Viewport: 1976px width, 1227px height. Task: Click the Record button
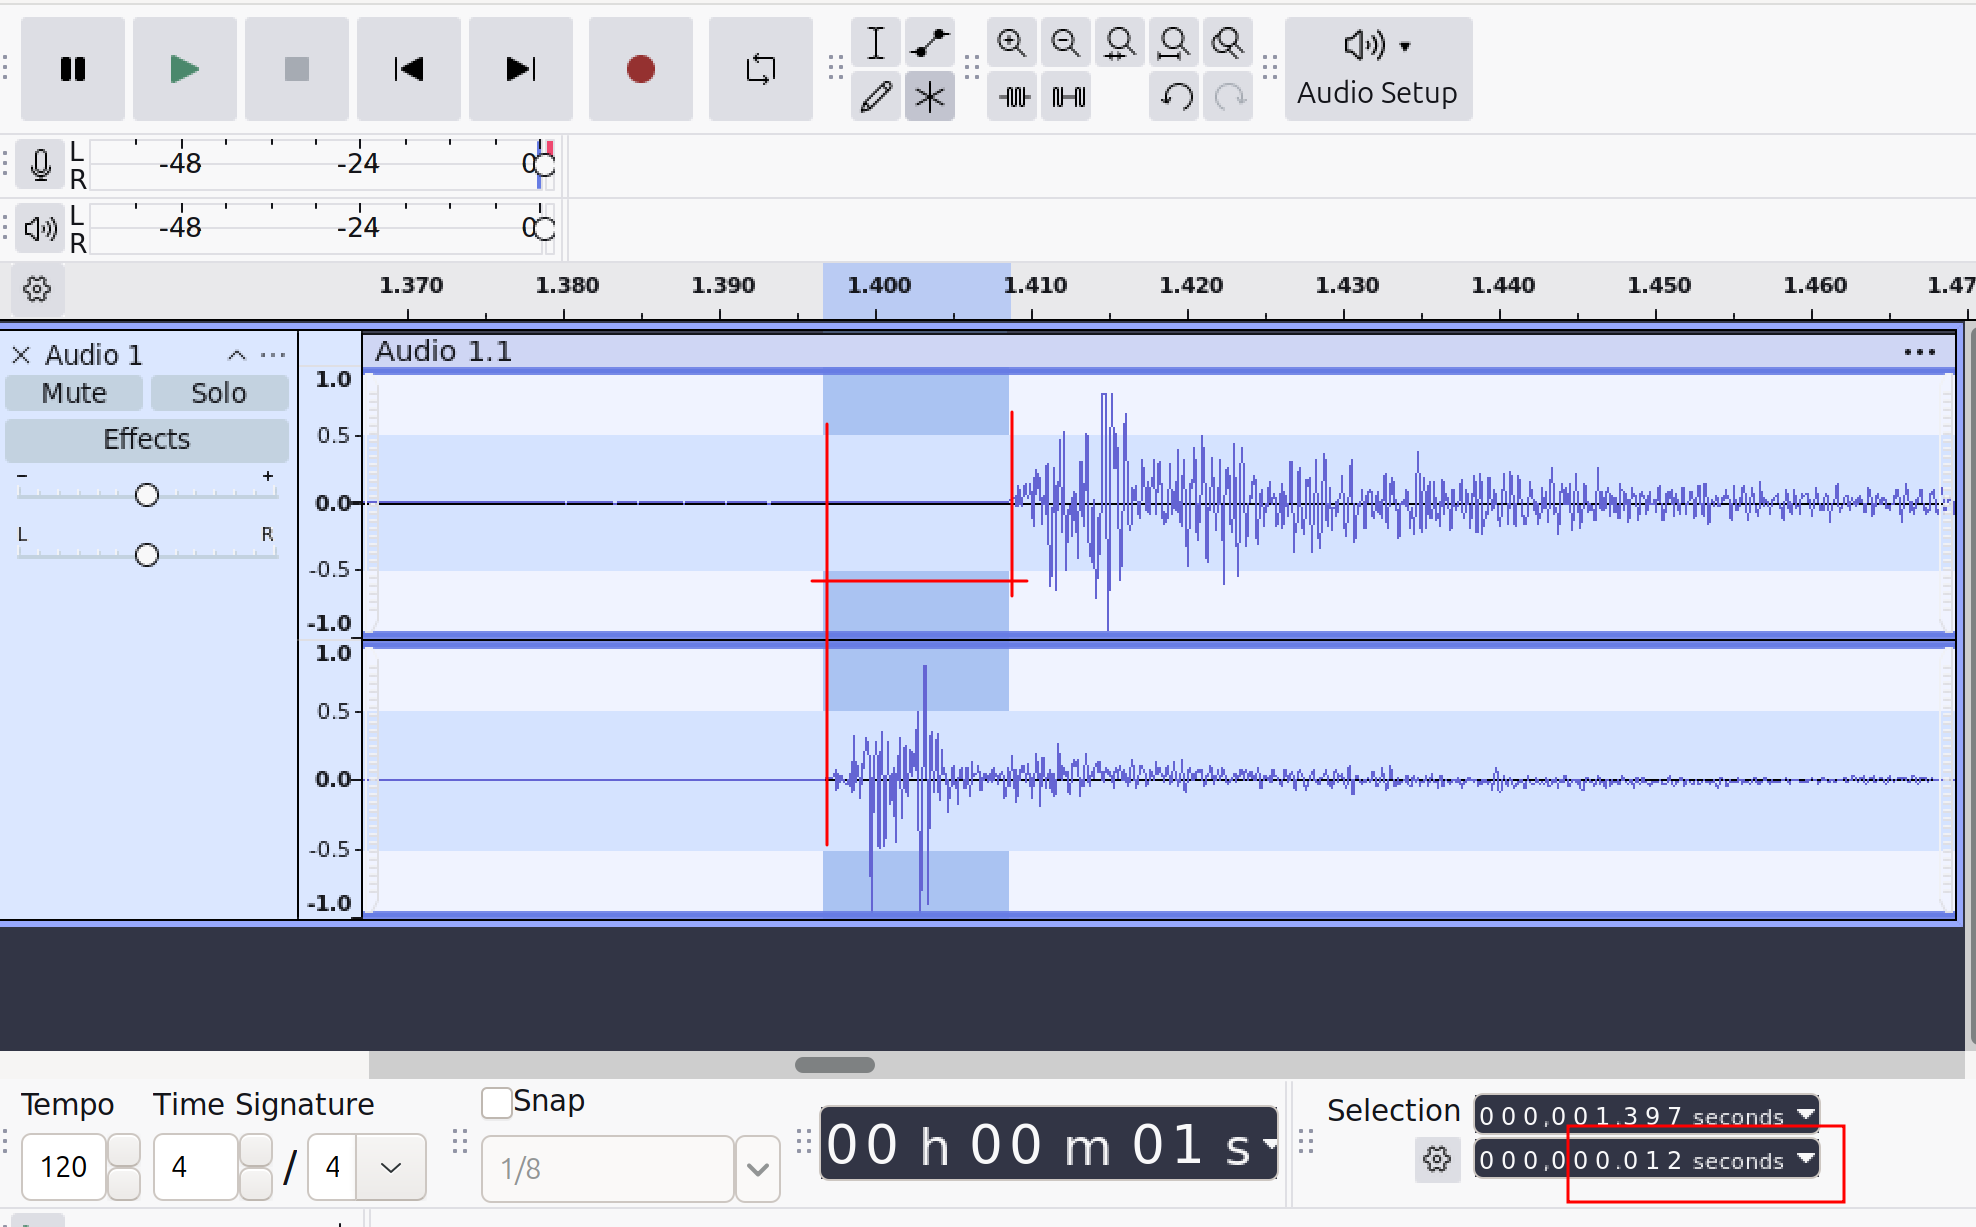coord(640,69)
